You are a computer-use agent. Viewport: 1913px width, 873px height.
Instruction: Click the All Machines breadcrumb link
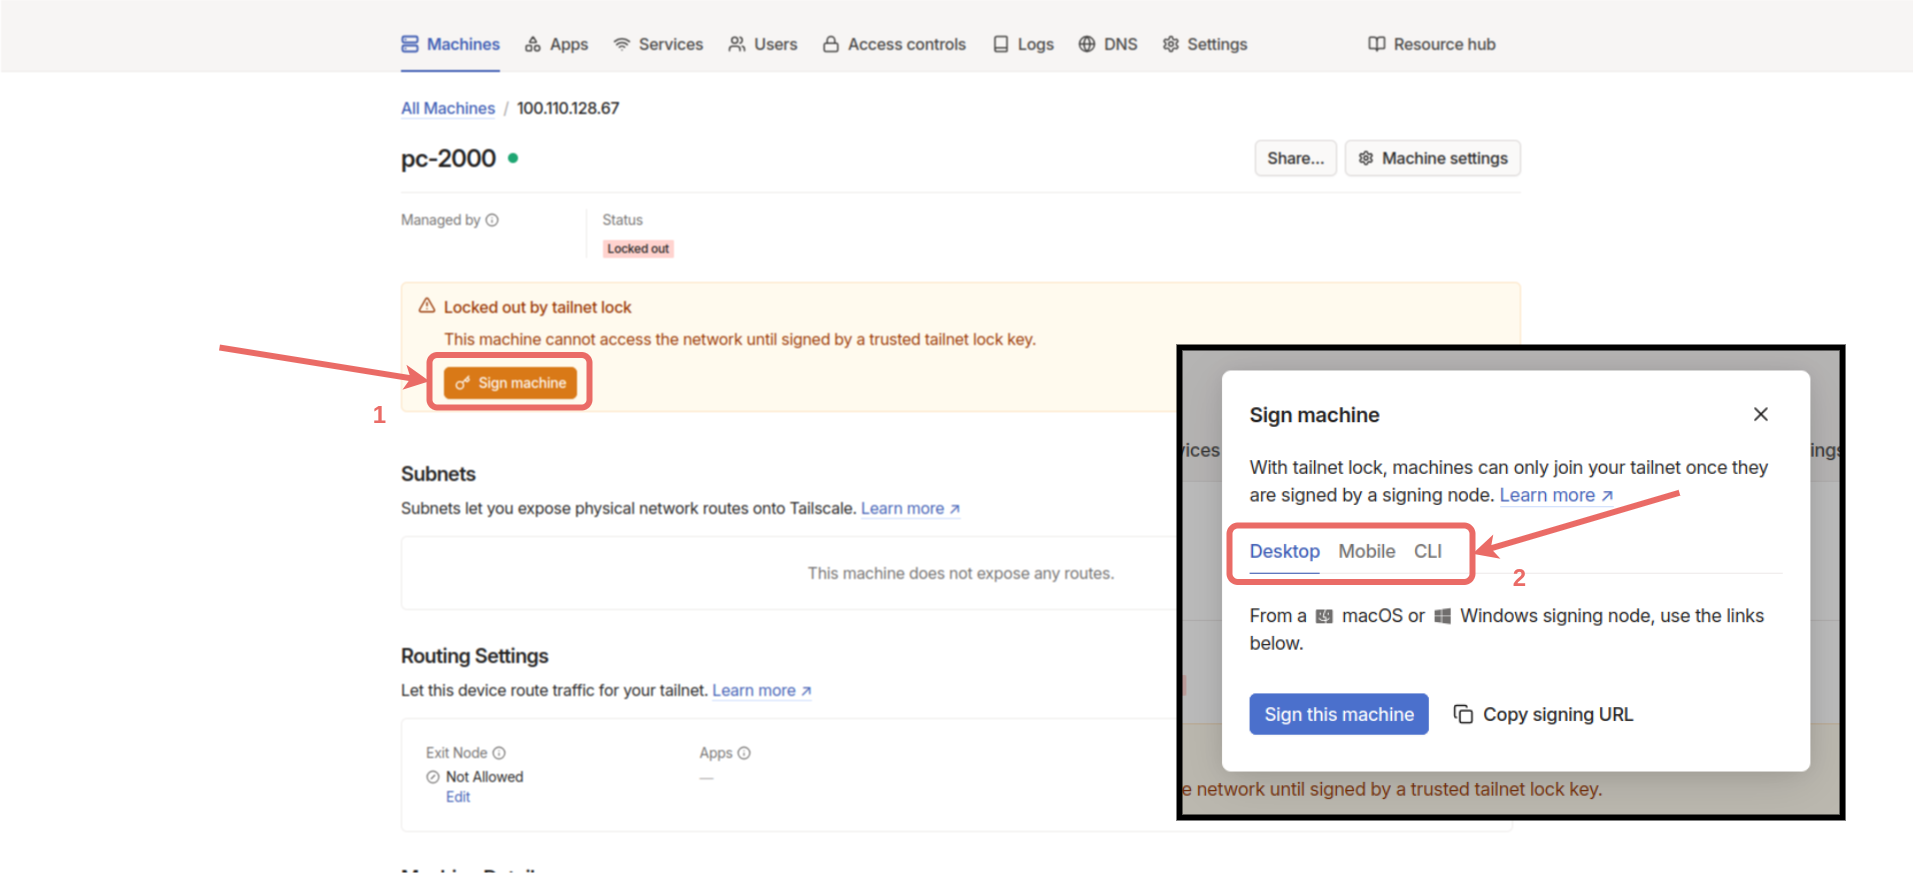448,108
